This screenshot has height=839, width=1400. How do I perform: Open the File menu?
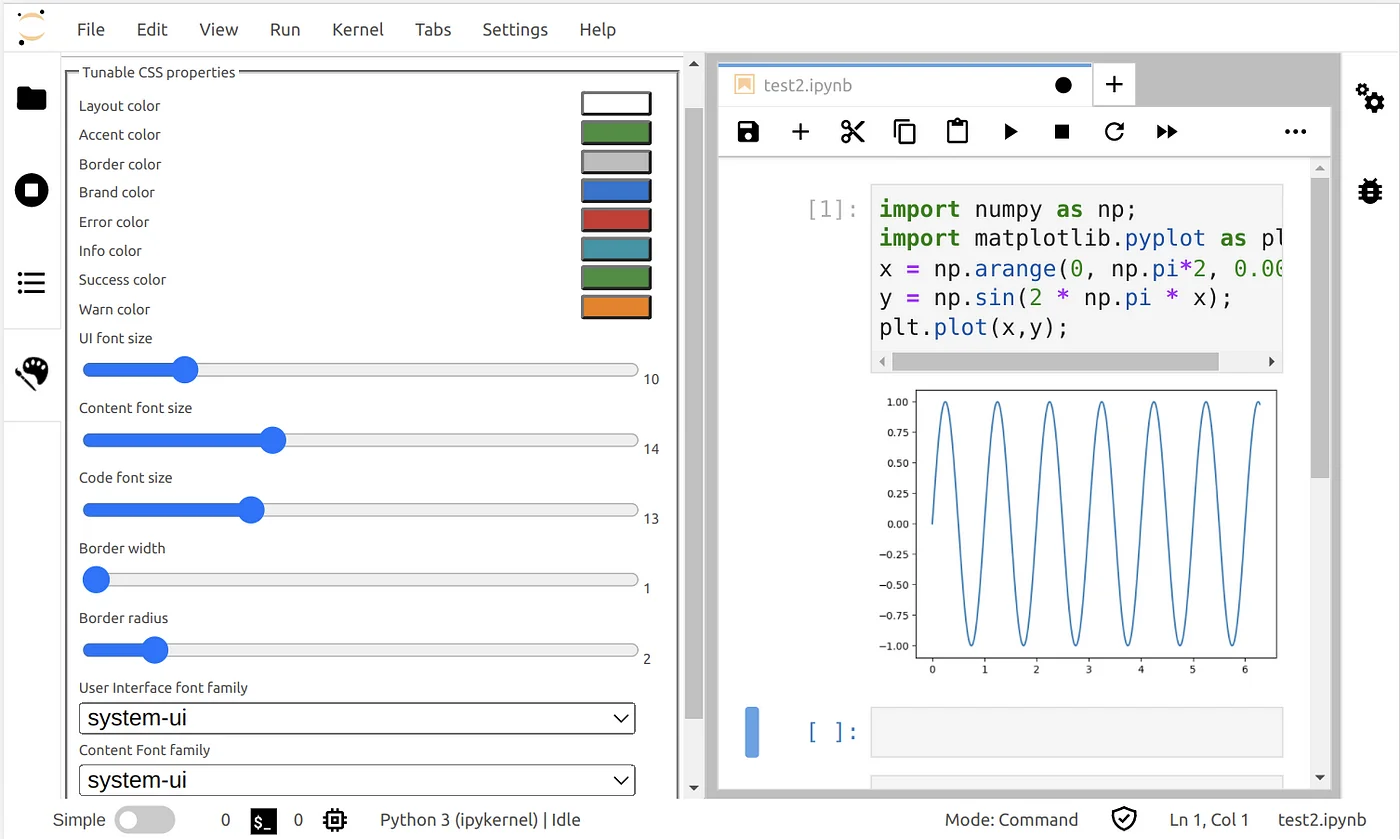point(91,29)
